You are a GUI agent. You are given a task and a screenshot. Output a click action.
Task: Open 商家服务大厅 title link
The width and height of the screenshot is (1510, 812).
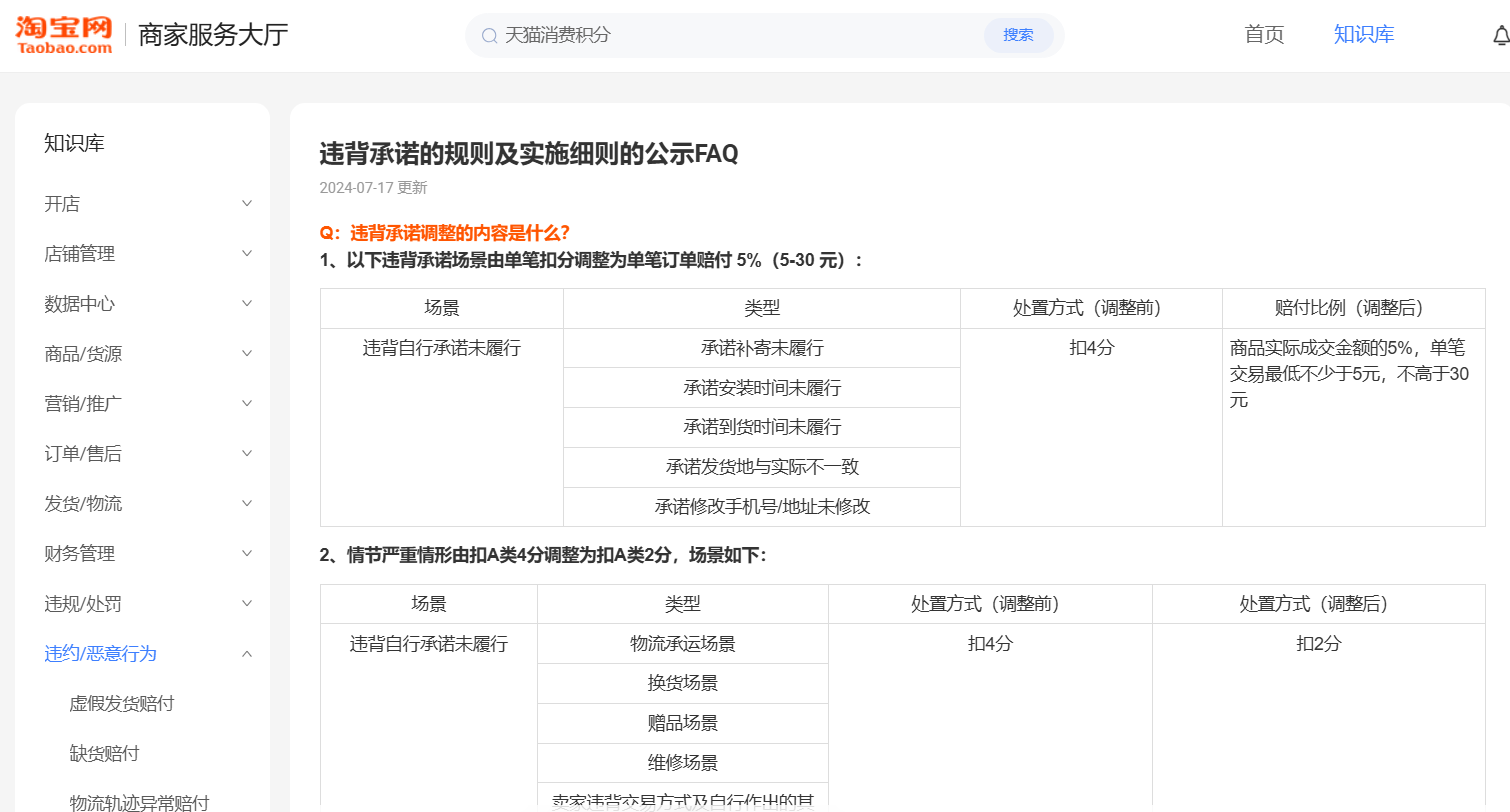click(213, 35)
